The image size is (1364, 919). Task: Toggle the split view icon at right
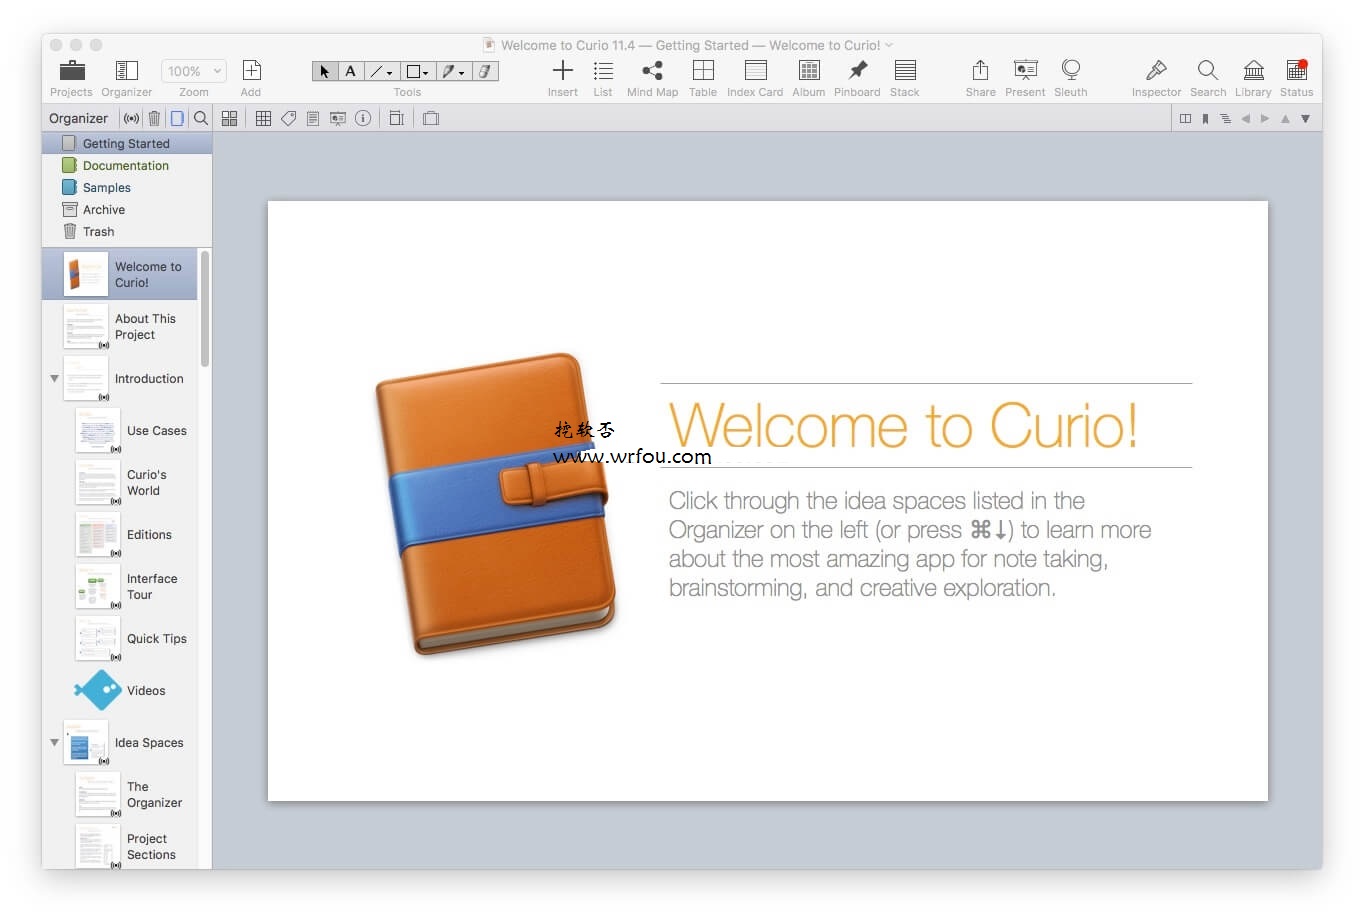click(x=1185, y=118)
